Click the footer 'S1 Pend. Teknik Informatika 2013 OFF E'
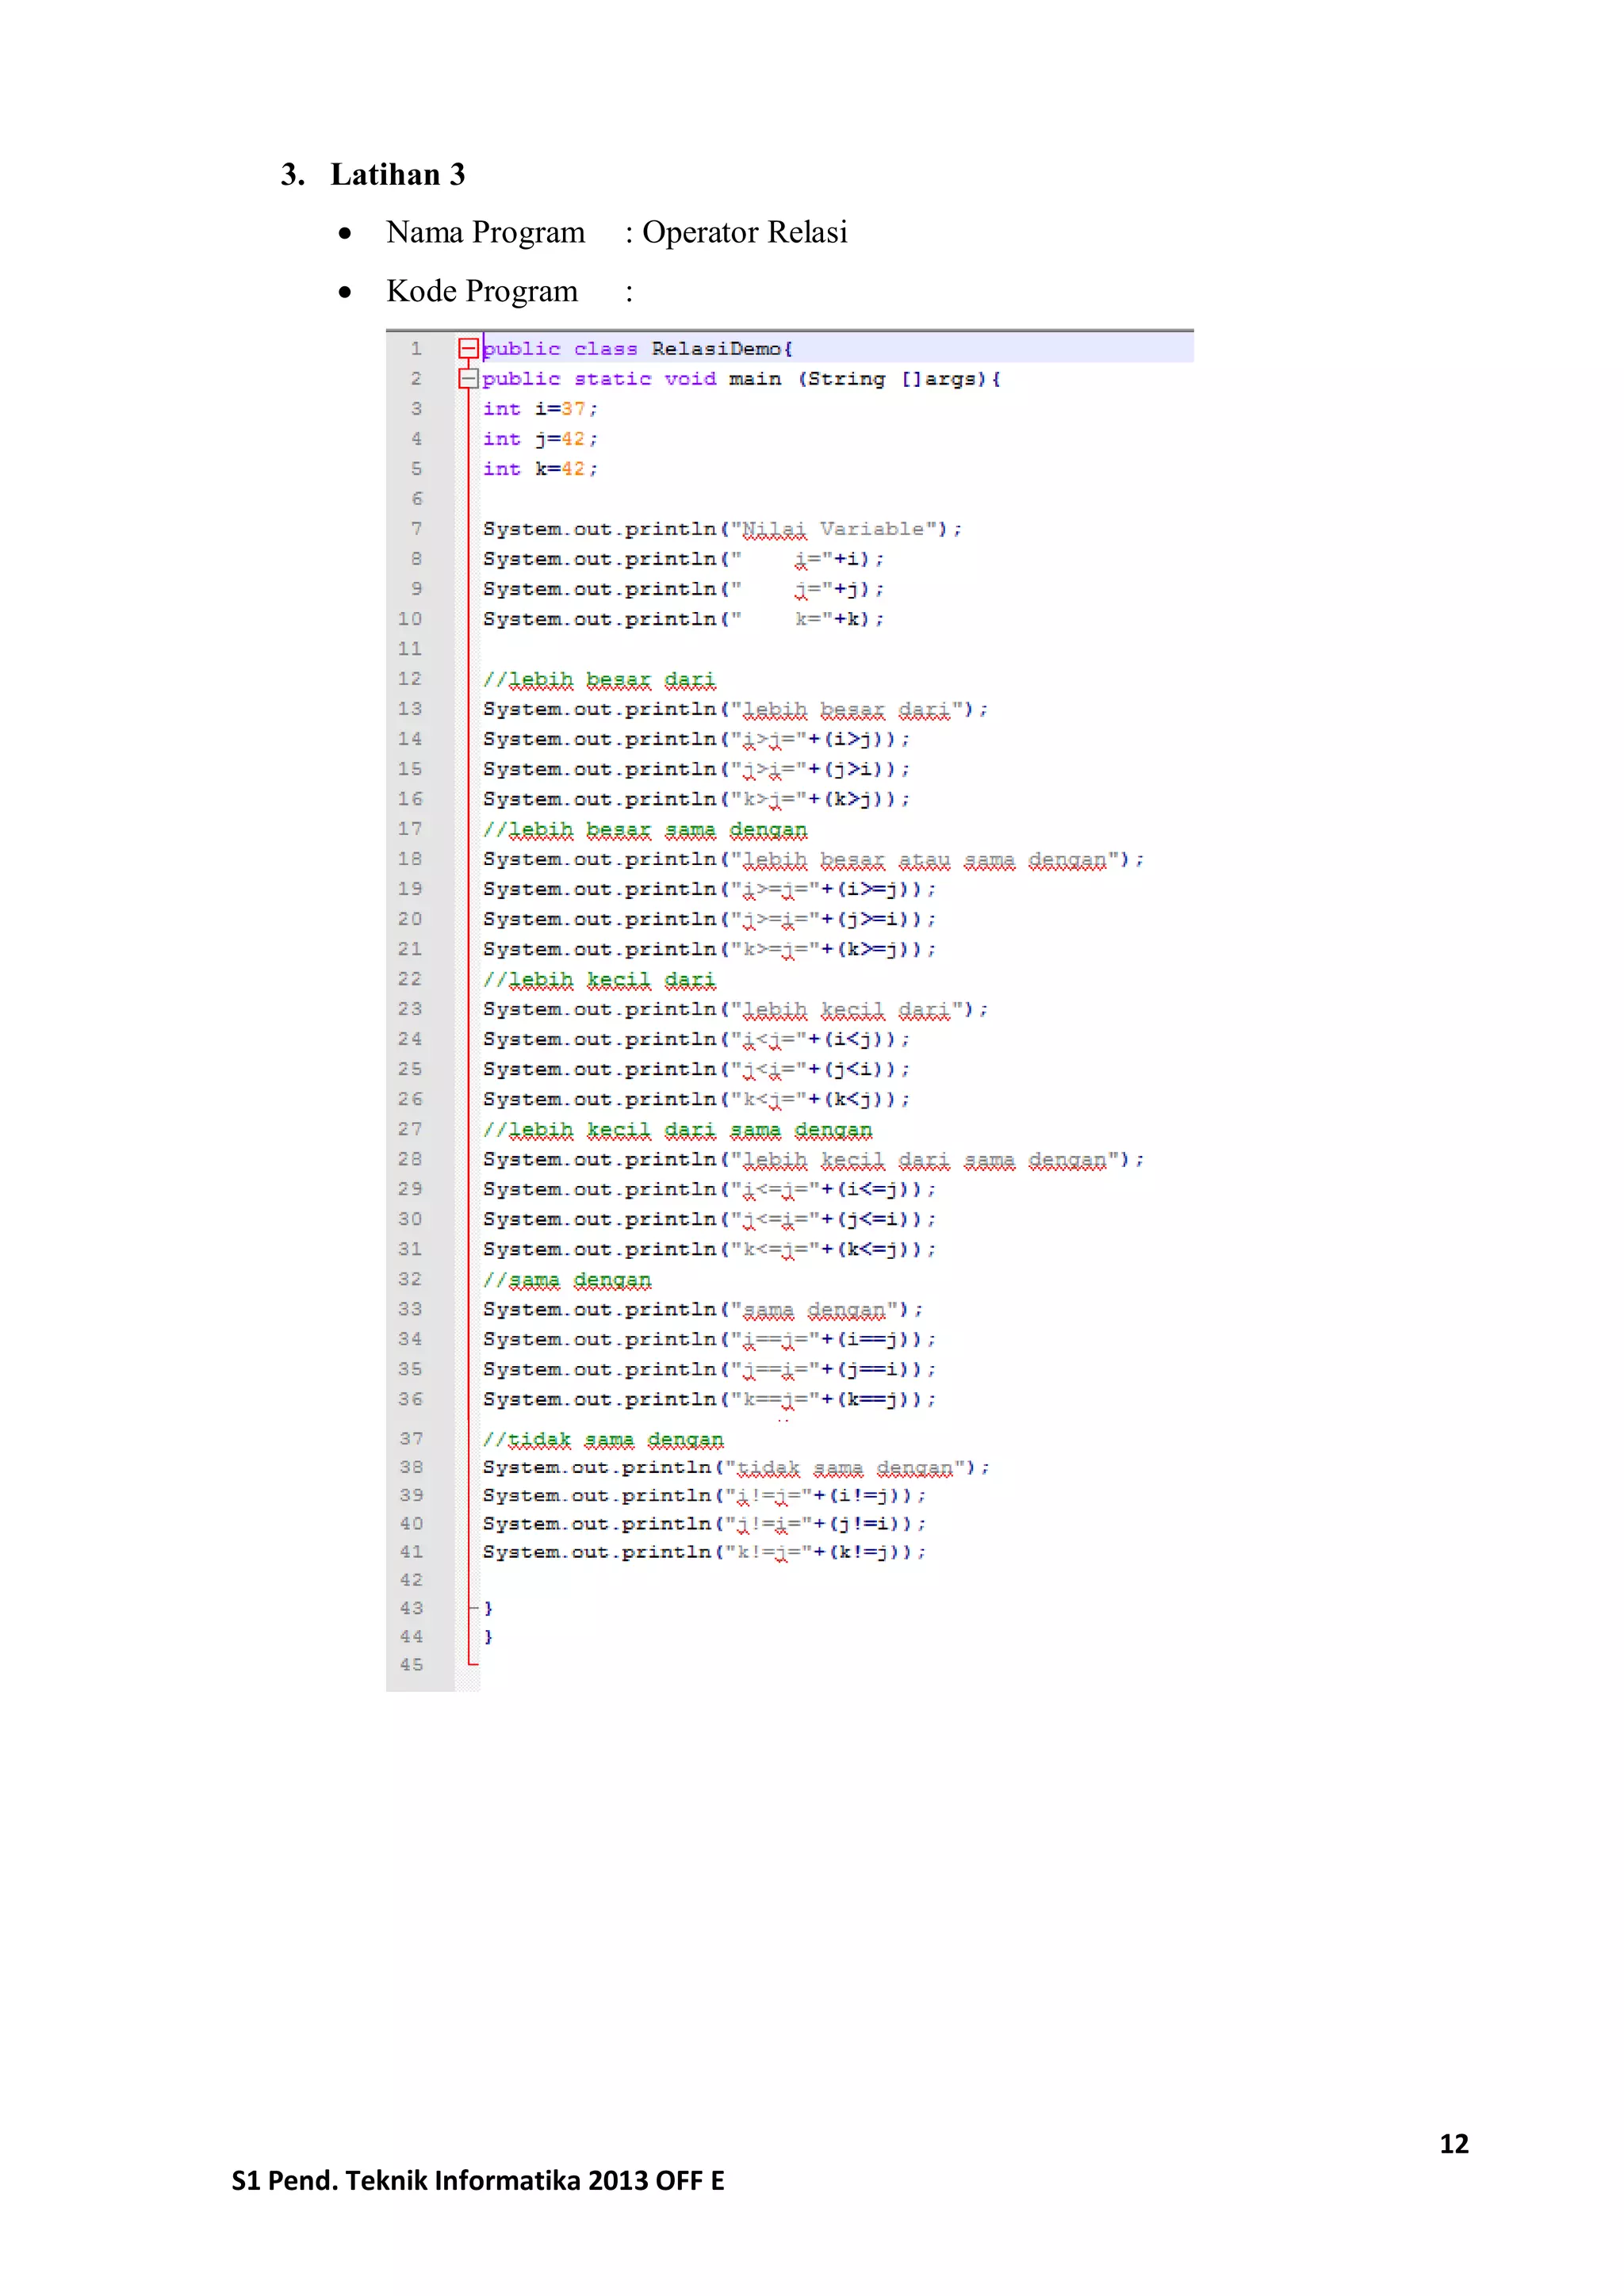This screenshot has width=1624, height=2296. pos(478,2180)
